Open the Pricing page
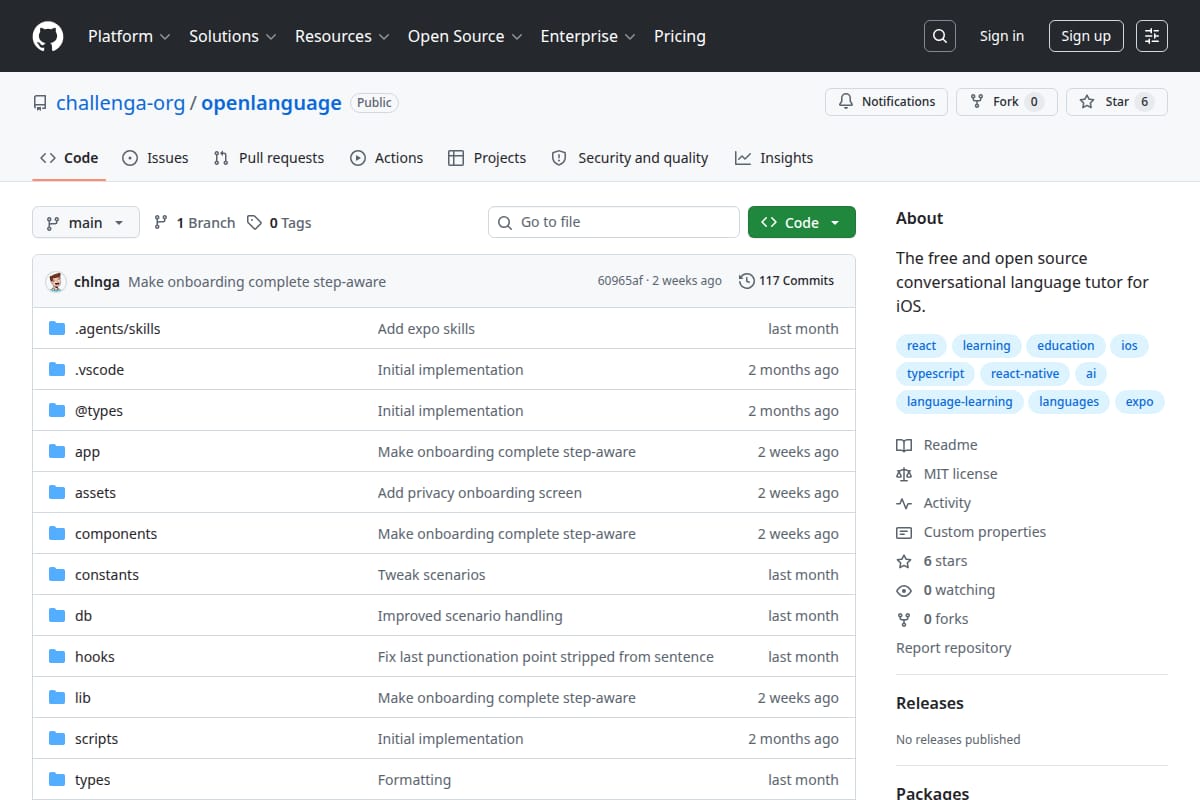1200x800 pixels. [680, 36]
